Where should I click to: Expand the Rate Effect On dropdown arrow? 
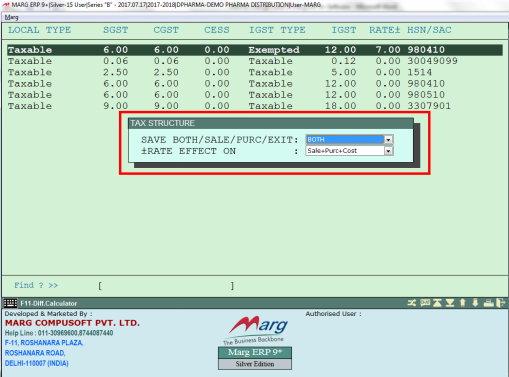click(x=388, y=151)
